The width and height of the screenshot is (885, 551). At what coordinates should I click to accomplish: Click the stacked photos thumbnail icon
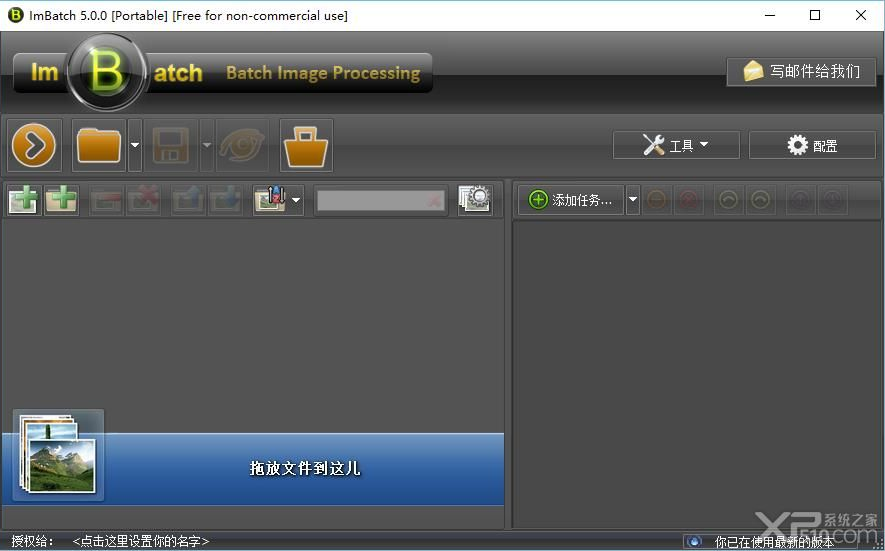[58, 455]
